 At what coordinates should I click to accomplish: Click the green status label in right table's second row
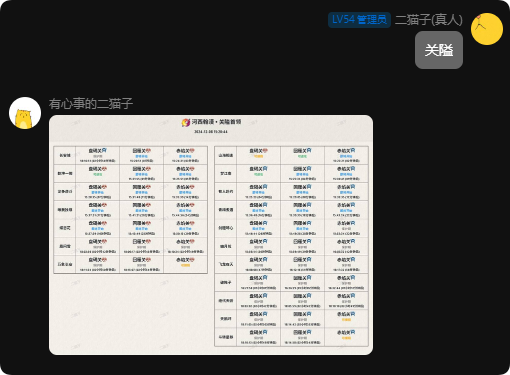coord(258,174)
